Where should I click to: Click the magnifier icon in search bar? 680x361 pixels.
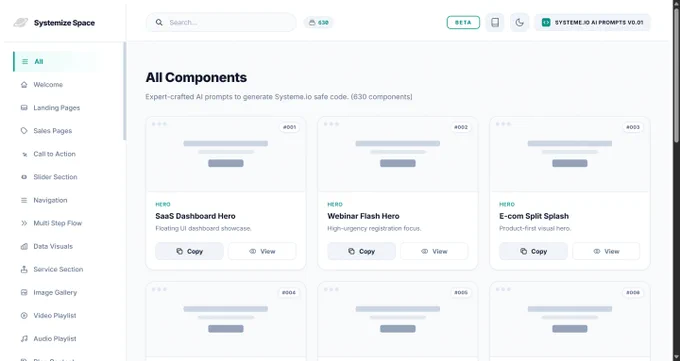pyautogui.click(x=159, y=23)
